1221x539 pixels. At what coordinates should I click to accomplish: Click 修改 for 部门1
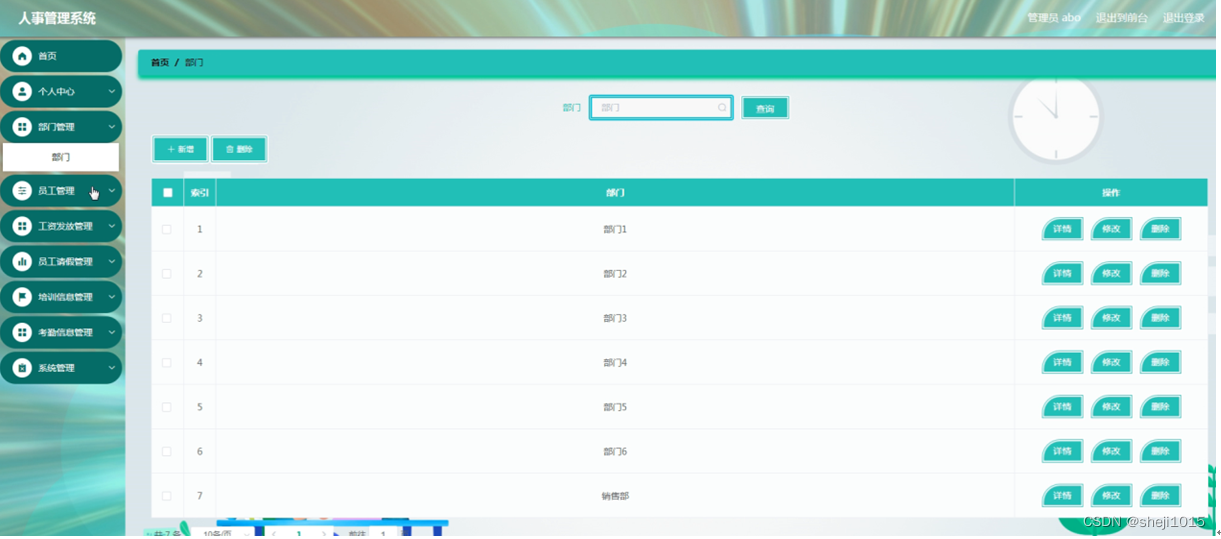tap(1111, 229)
